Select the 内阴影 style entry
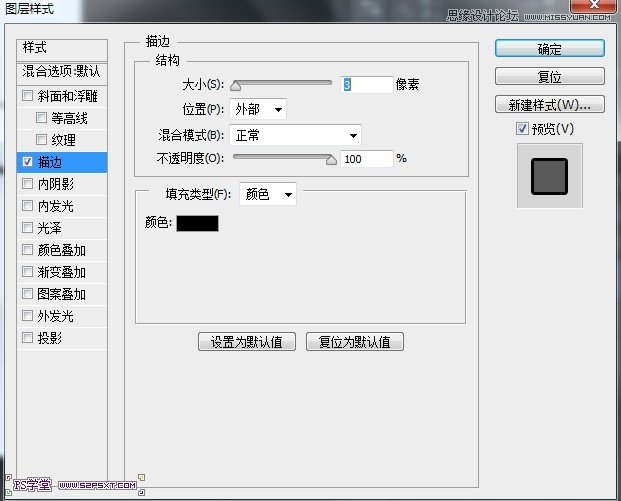This screenshot has height=501, width=621. [55, 184]
